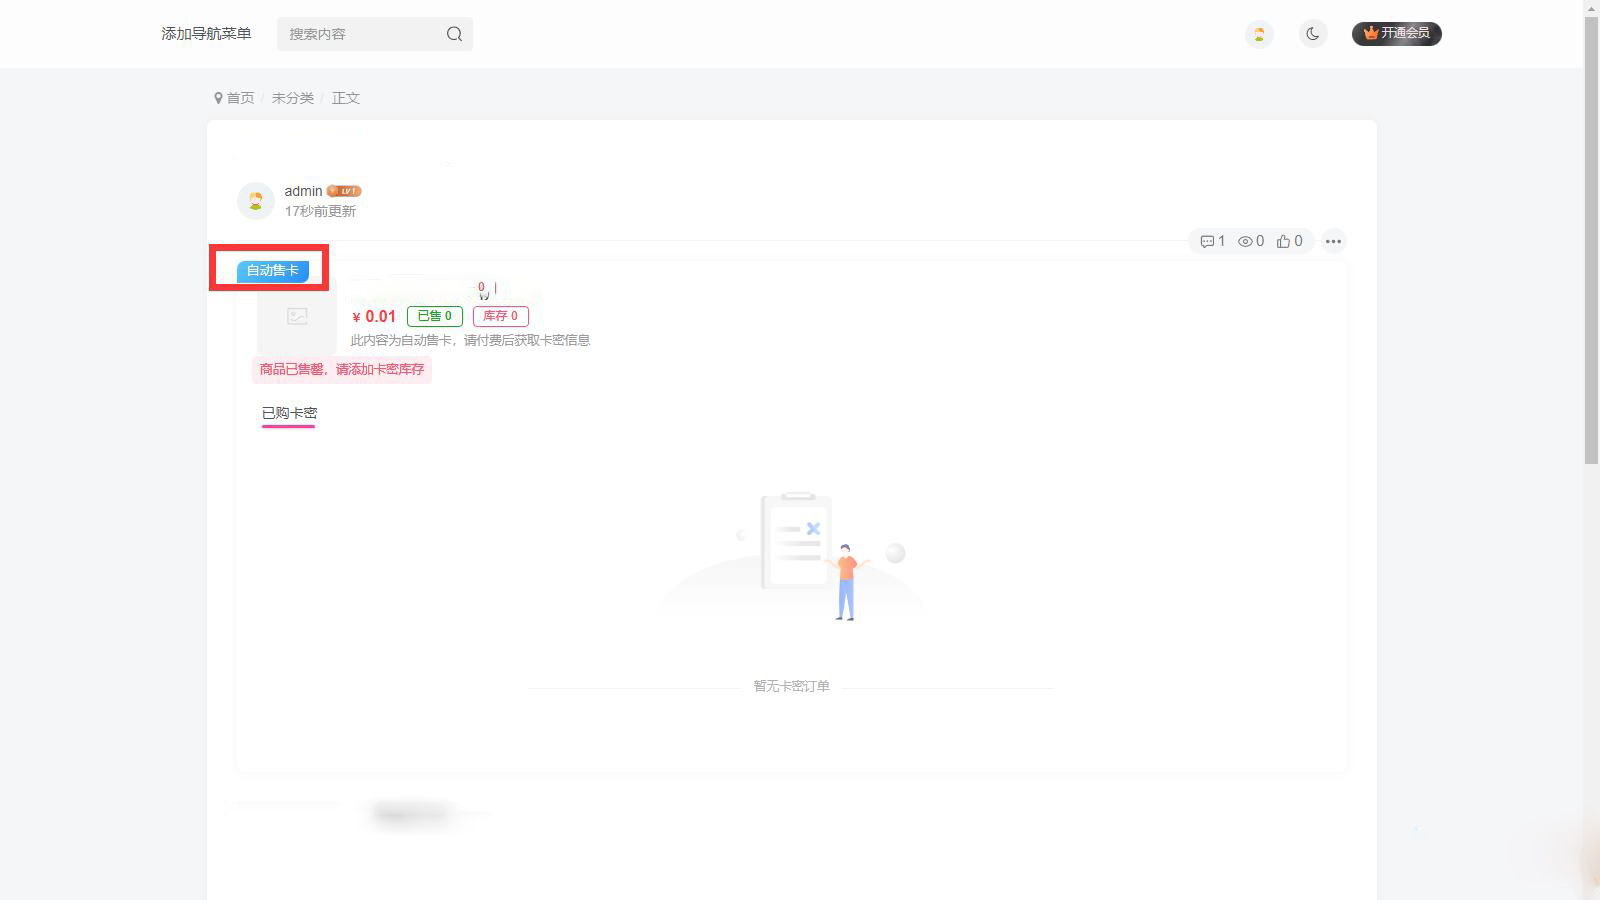Click 添加导航菜单 in the header

[x=206, y=34]
